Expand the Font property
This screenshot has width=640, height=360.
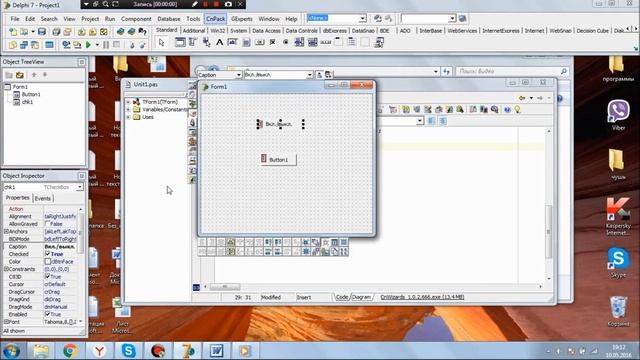[6, 322]
